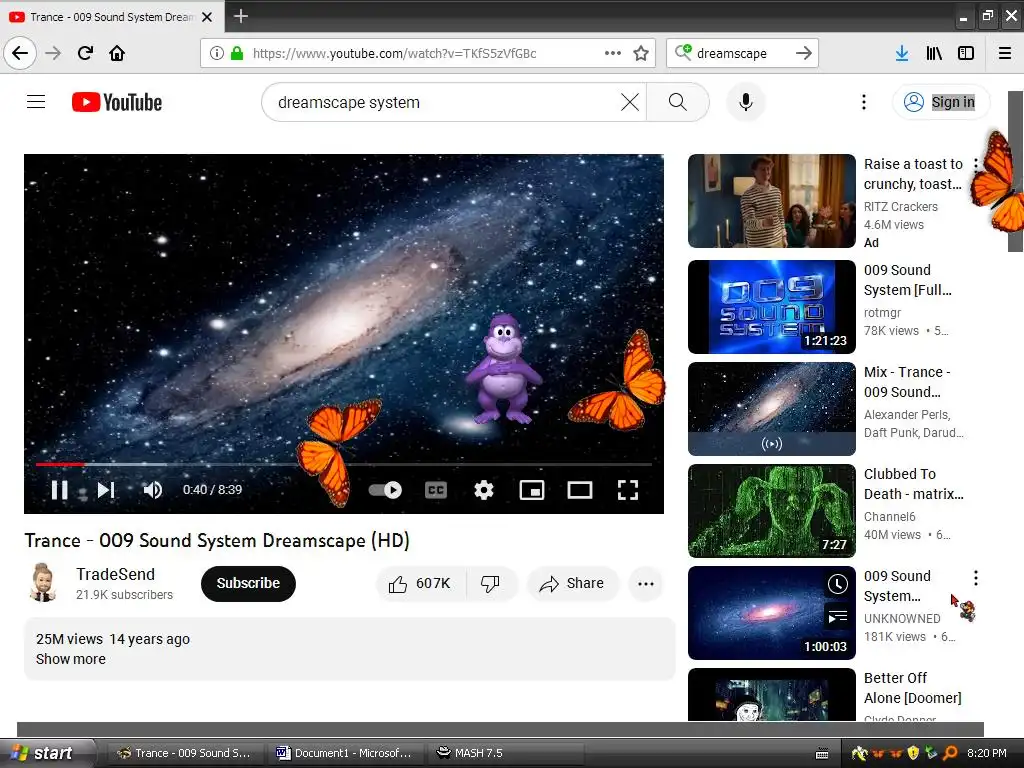
Task: Open the browser library icon
Action: click(x=934, y=53)
